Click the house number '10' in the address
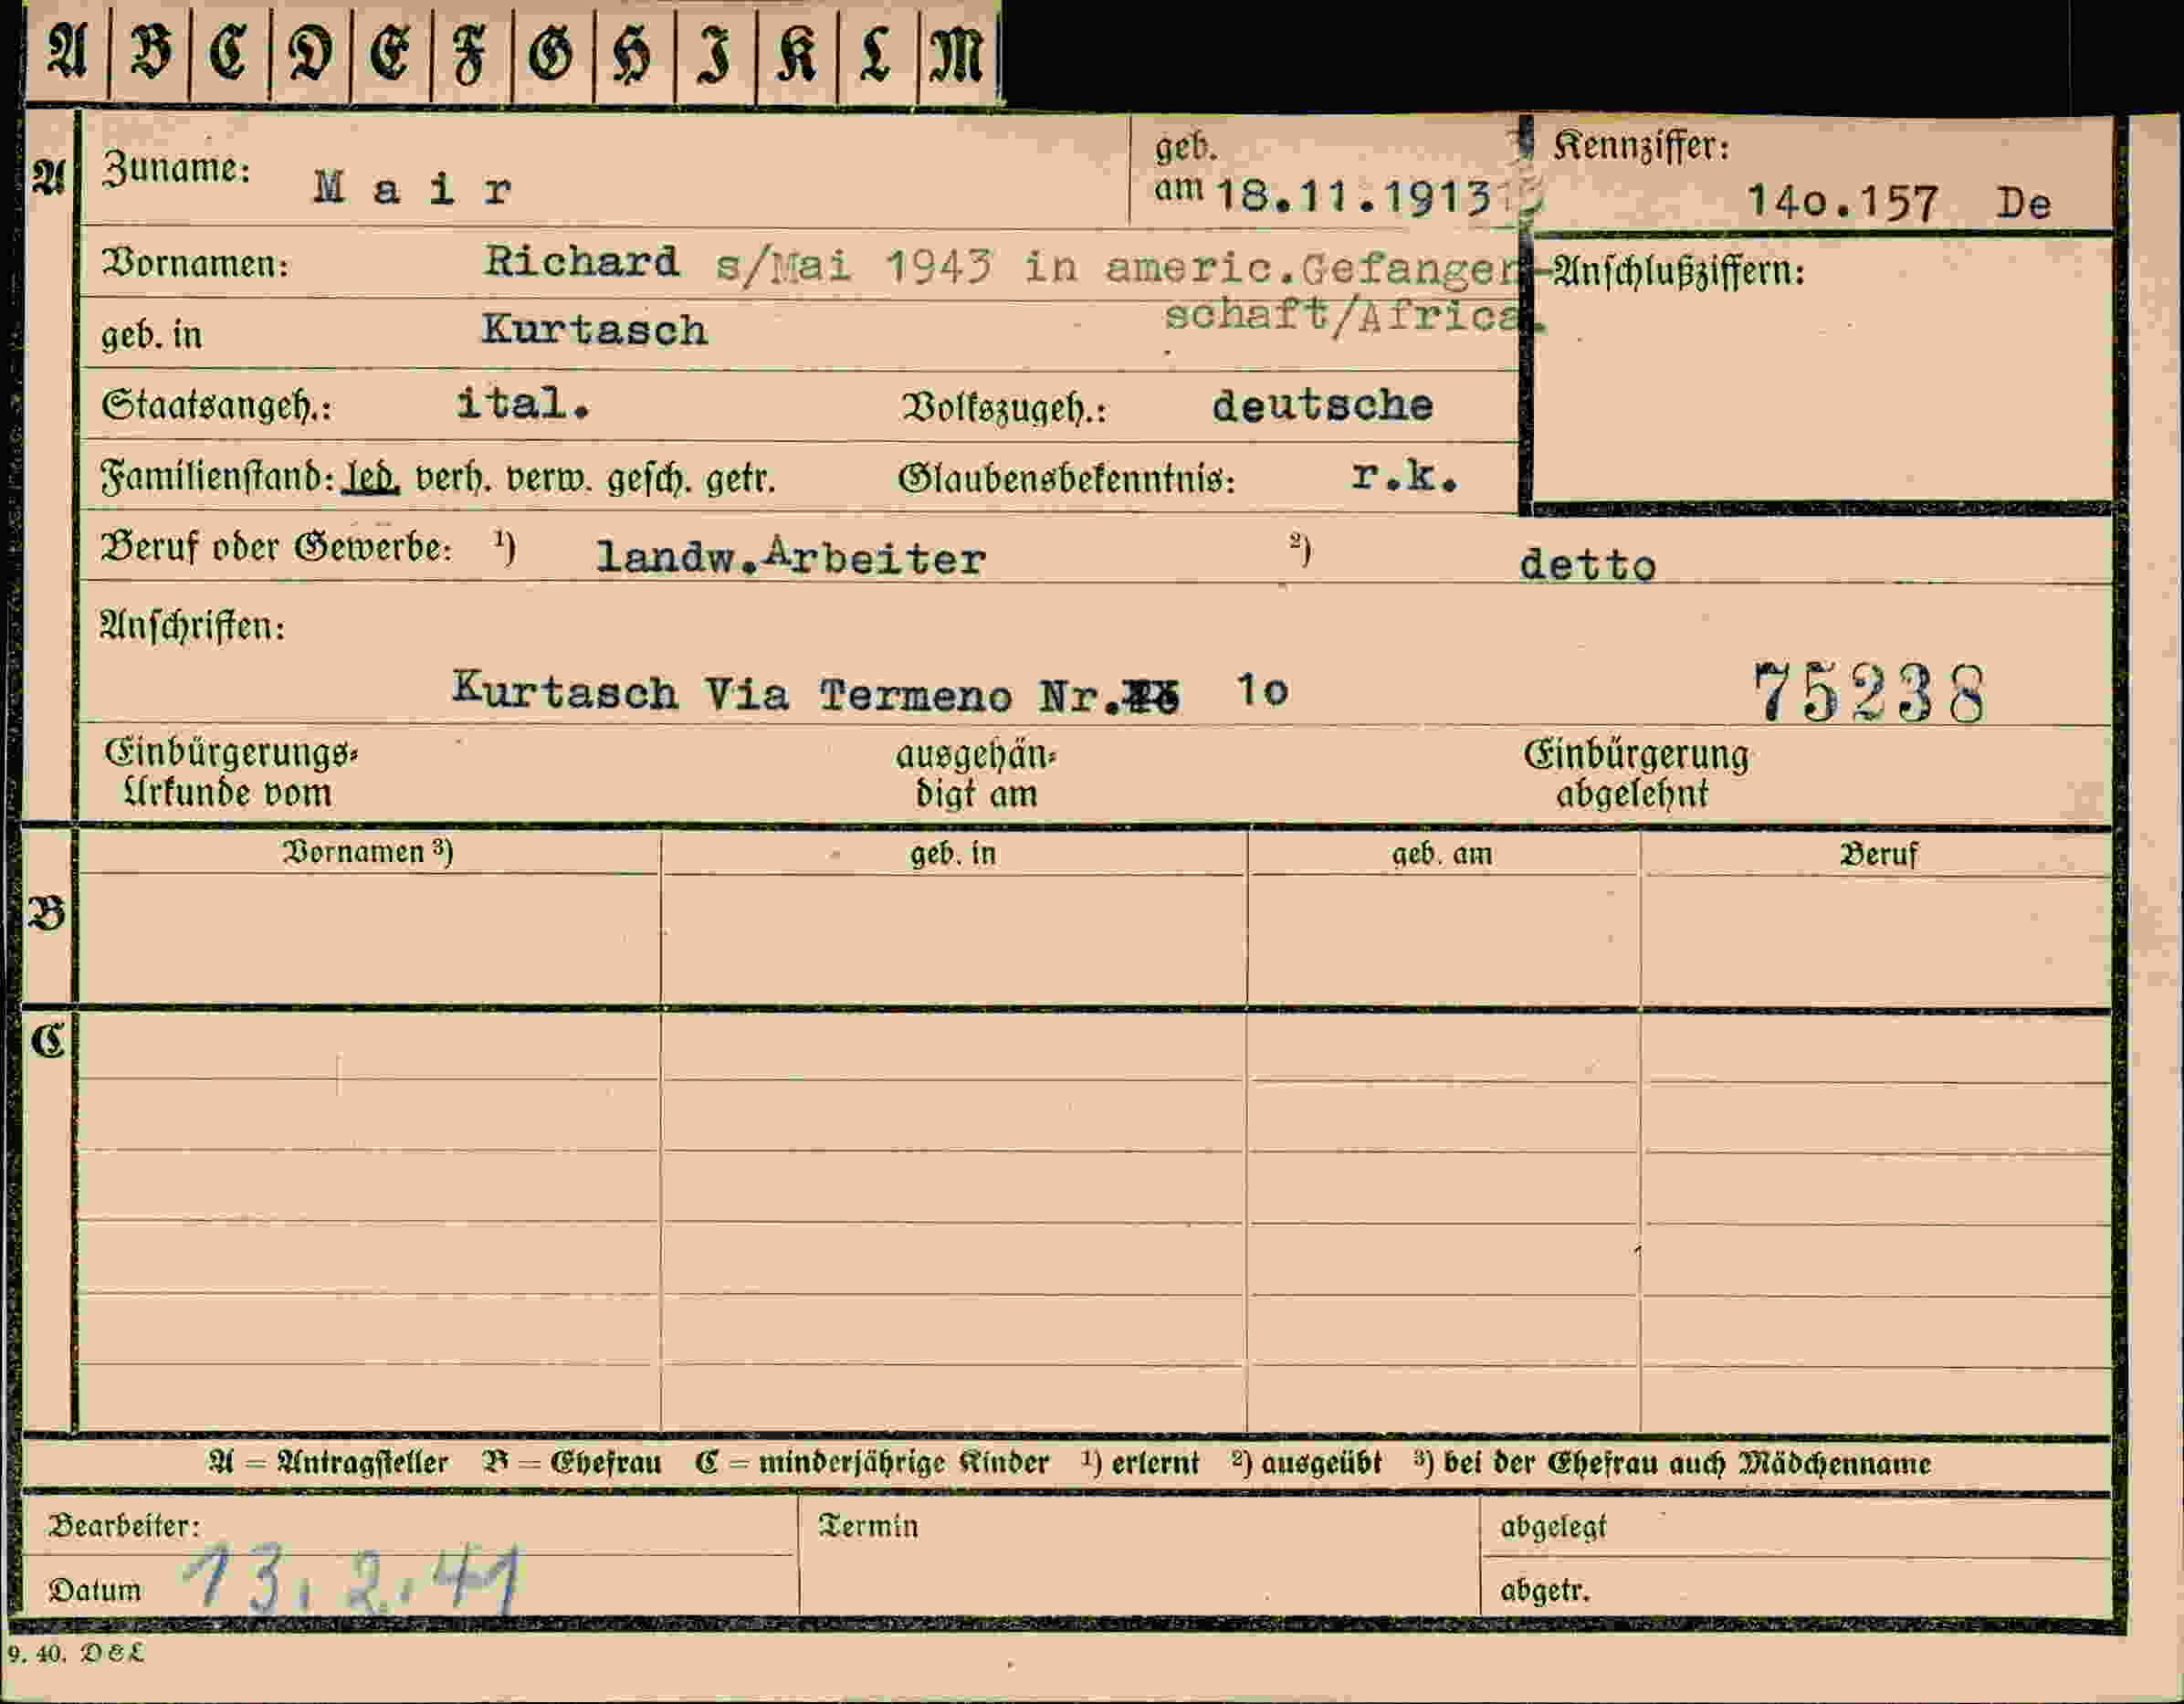Screen dimensions: 2184x1704 pos(1262,690)
